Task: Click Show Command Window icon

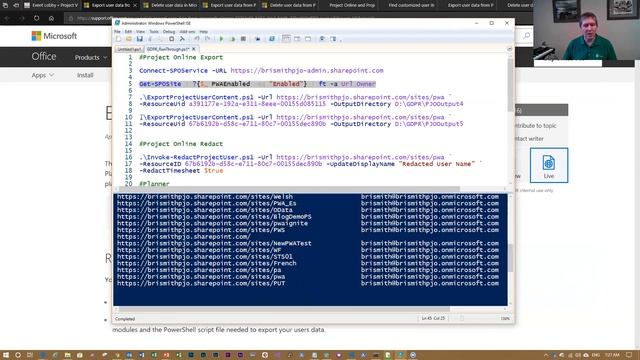Action: coord(322,39)
